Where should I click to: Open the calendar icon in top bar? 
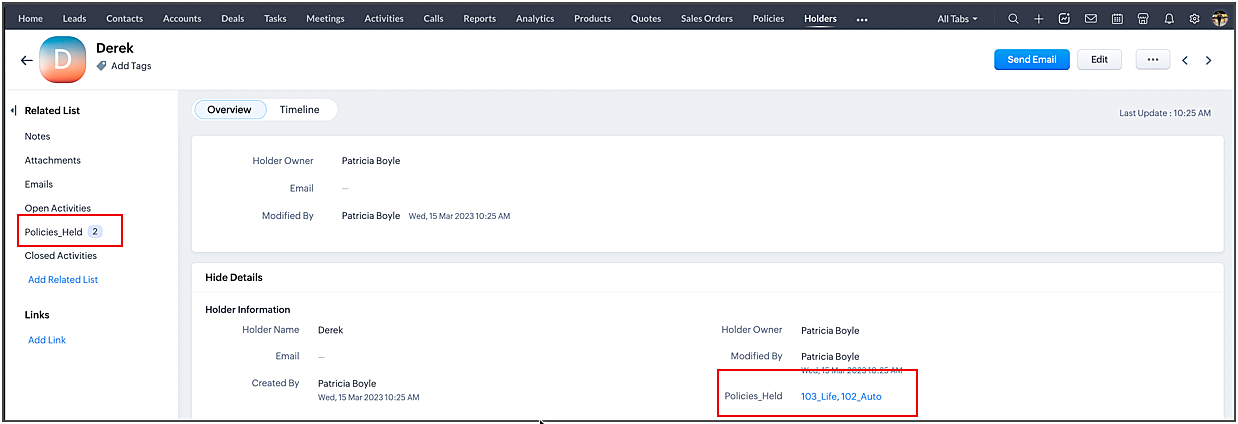pyautogui.click(x=1117, y=19)
